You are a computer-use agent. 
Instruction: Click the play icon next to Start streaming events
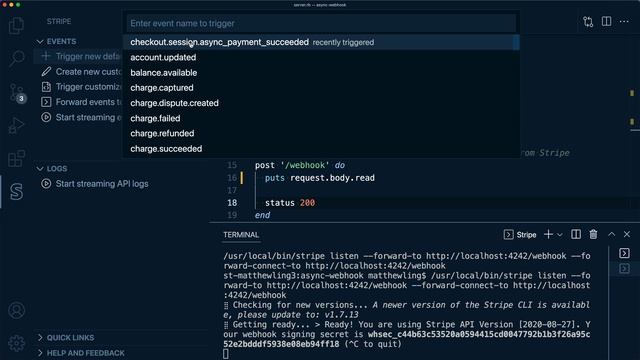point(46,117)
